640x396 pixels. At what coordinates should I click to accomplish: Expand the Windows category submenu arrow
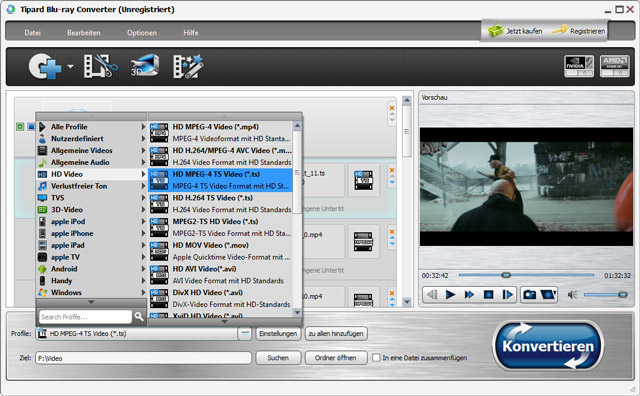[143, 293]
